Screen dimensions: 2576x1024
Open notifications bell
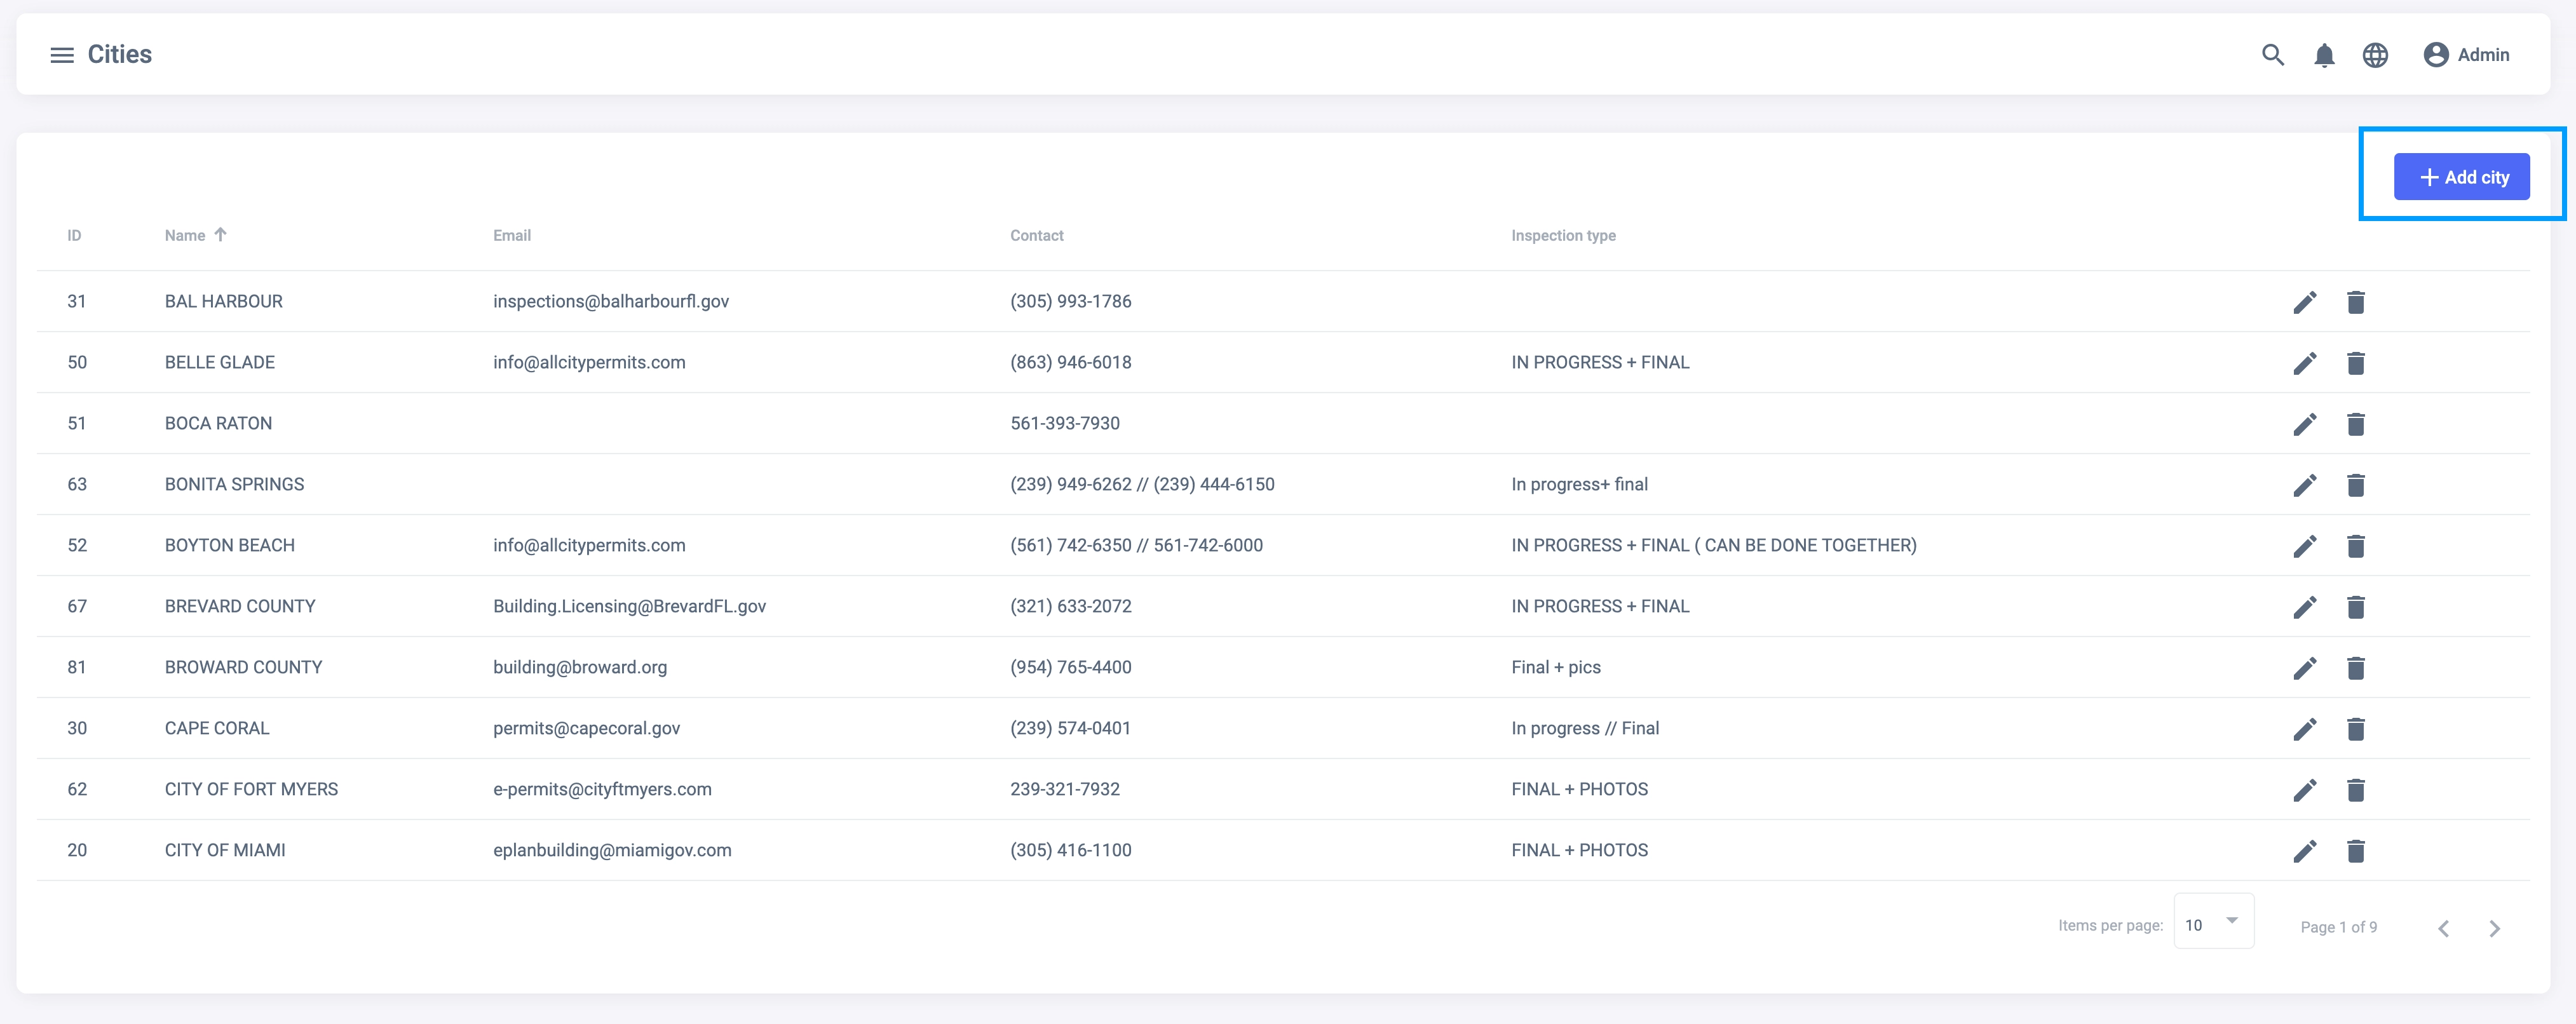2324,55
